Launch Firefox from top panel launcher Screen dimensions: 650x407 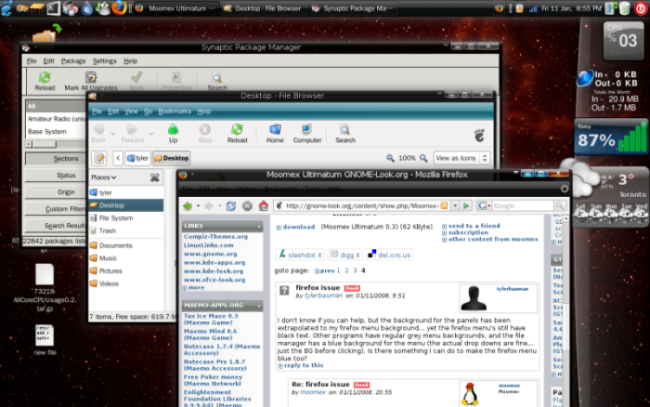(119, 8)
